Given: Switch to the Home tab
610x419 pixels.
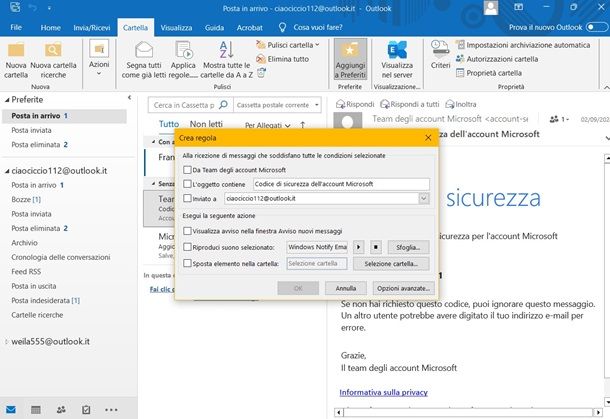Looking at the screenshot, I should point(51,28).
